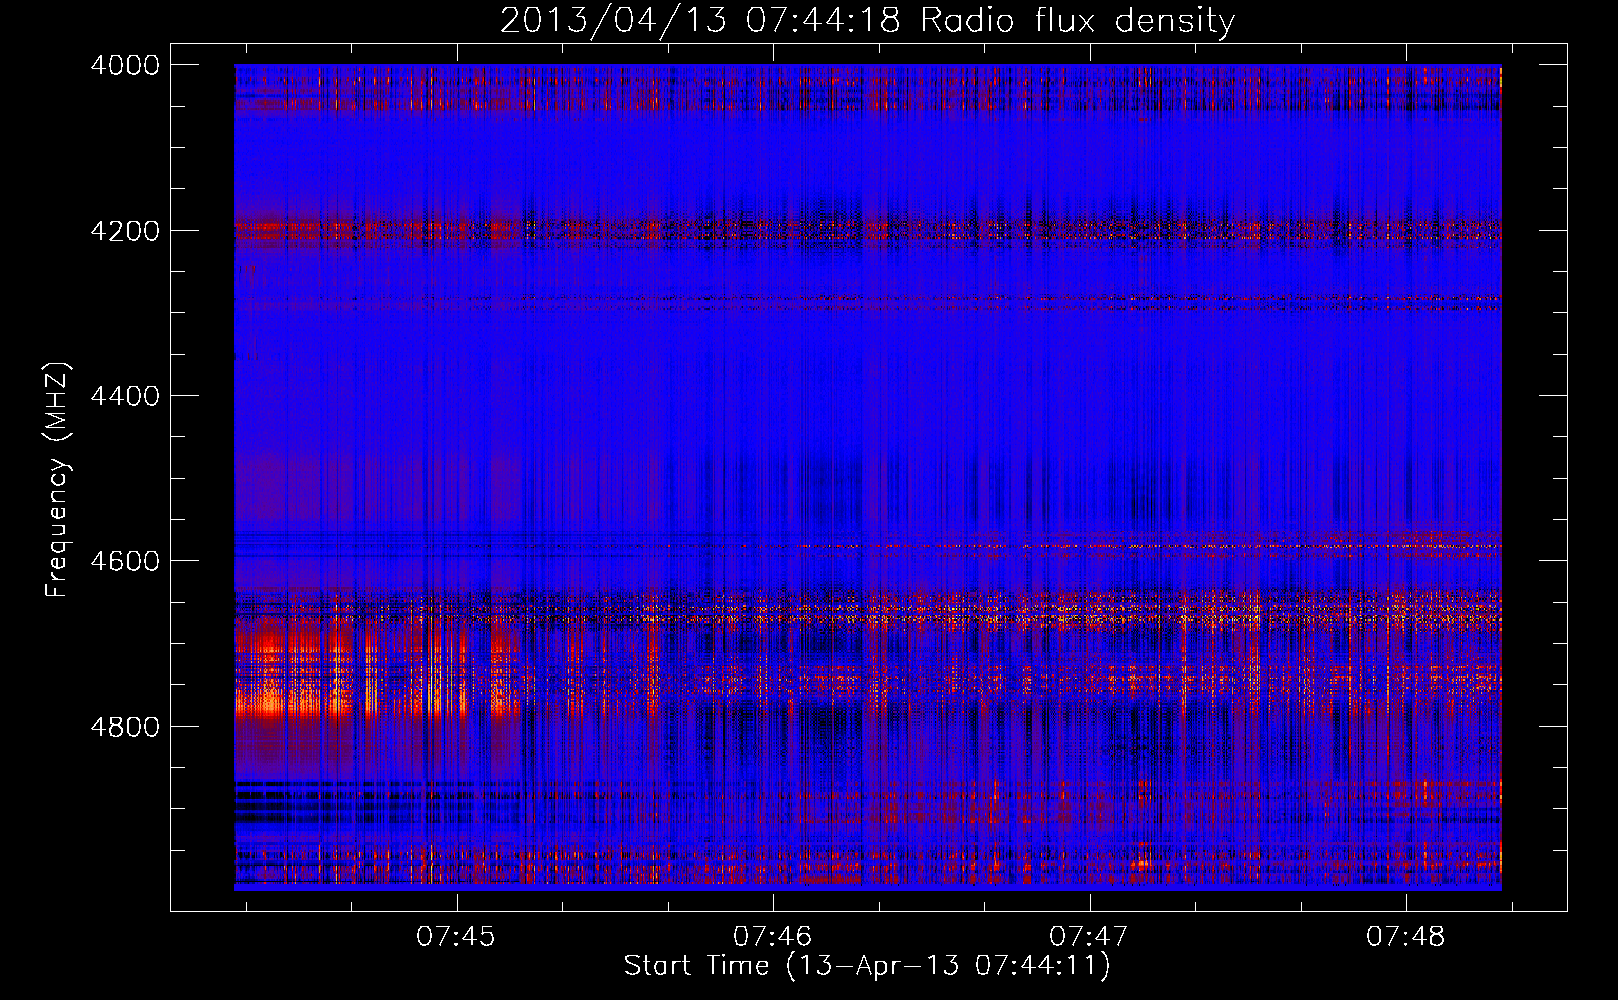Click the 4000 frequency axis label

pyautogui.click(x=125, y=65)
